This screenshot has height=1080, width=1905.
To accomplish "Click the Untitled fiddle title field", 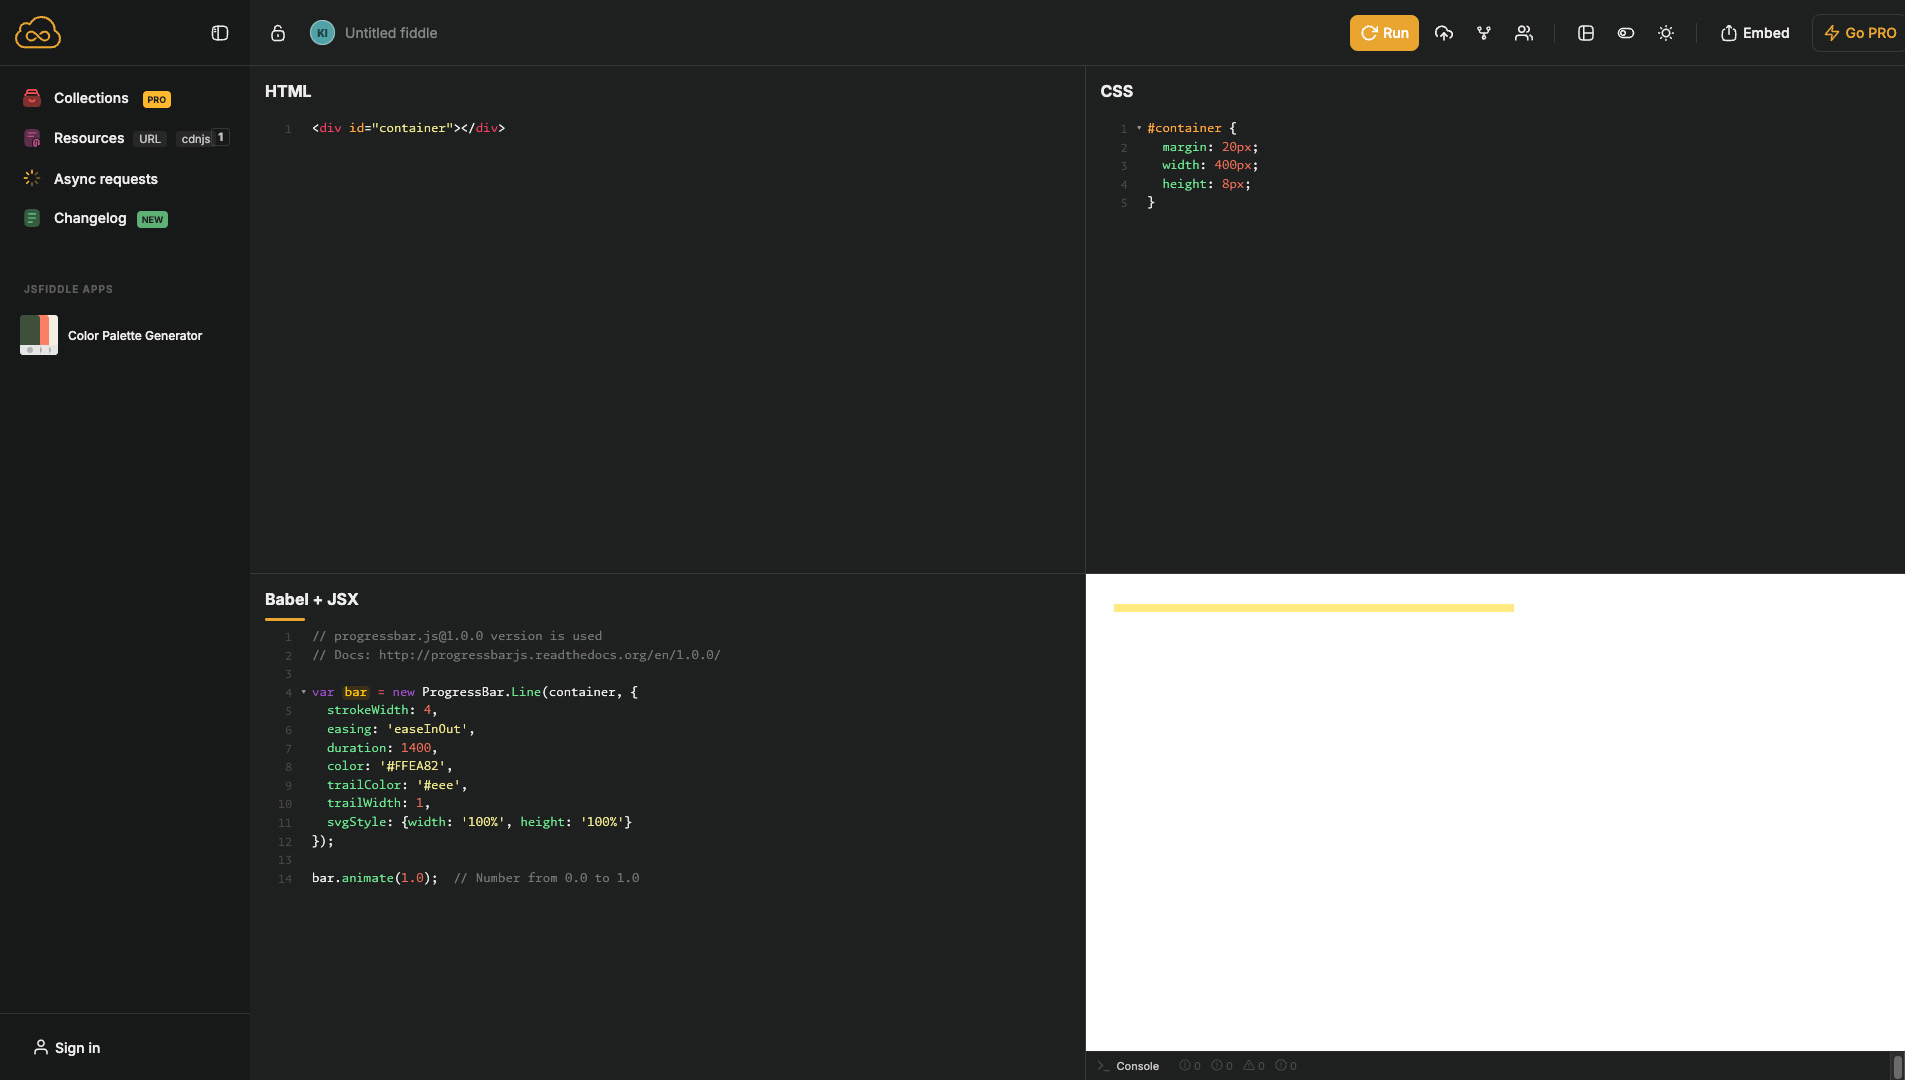I will click(x=391, y=32).
